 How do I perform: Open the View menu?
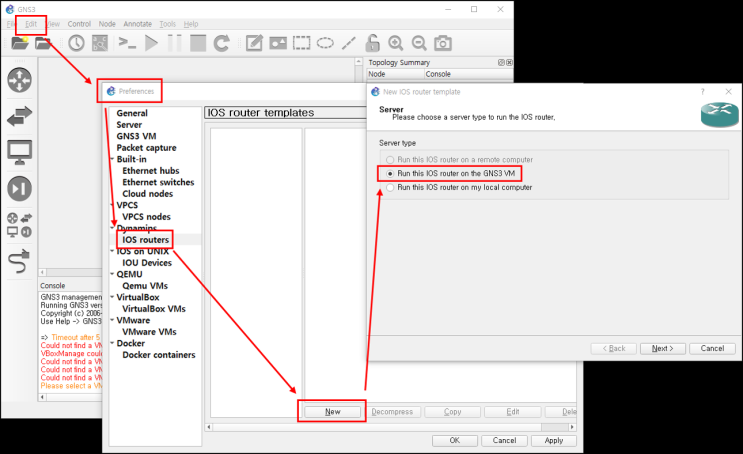coord(53,24)
